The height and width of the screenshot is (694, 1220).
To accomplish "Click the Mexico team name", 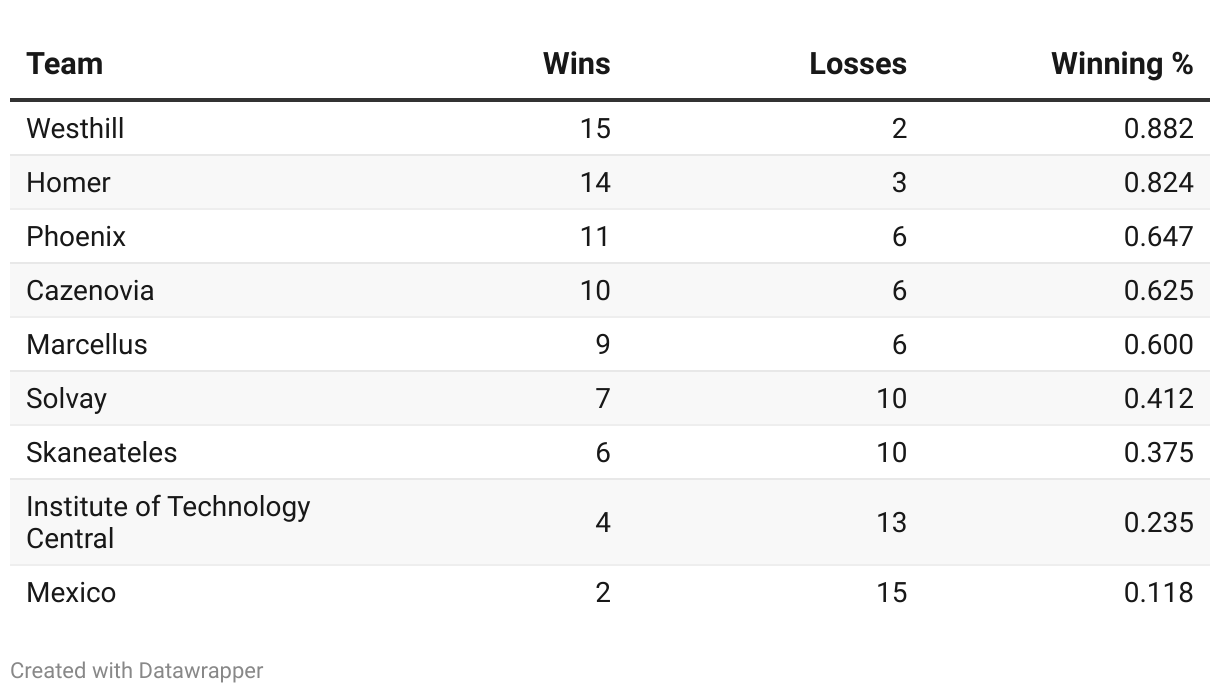I will [x=72, y=592].
